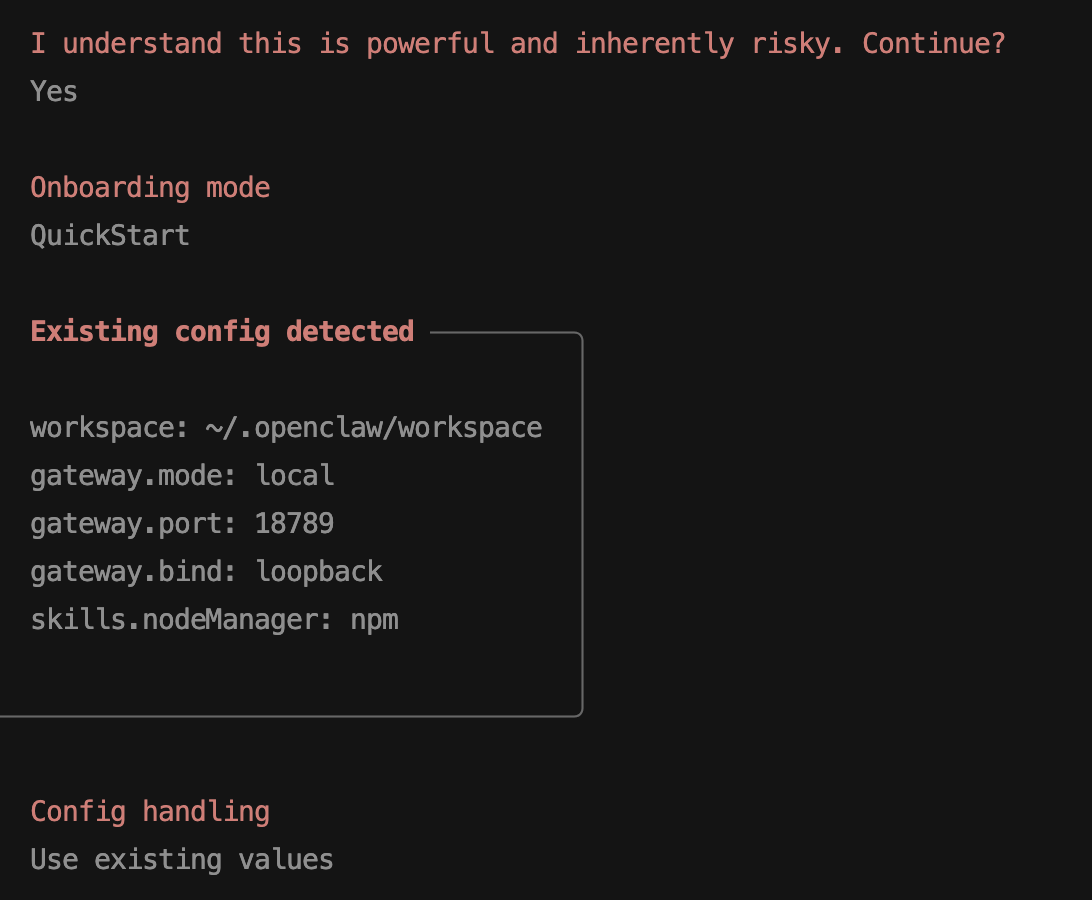The image size is (1092, 900).
Task: Select the "Config handling" heading
Action: [150, 811]
